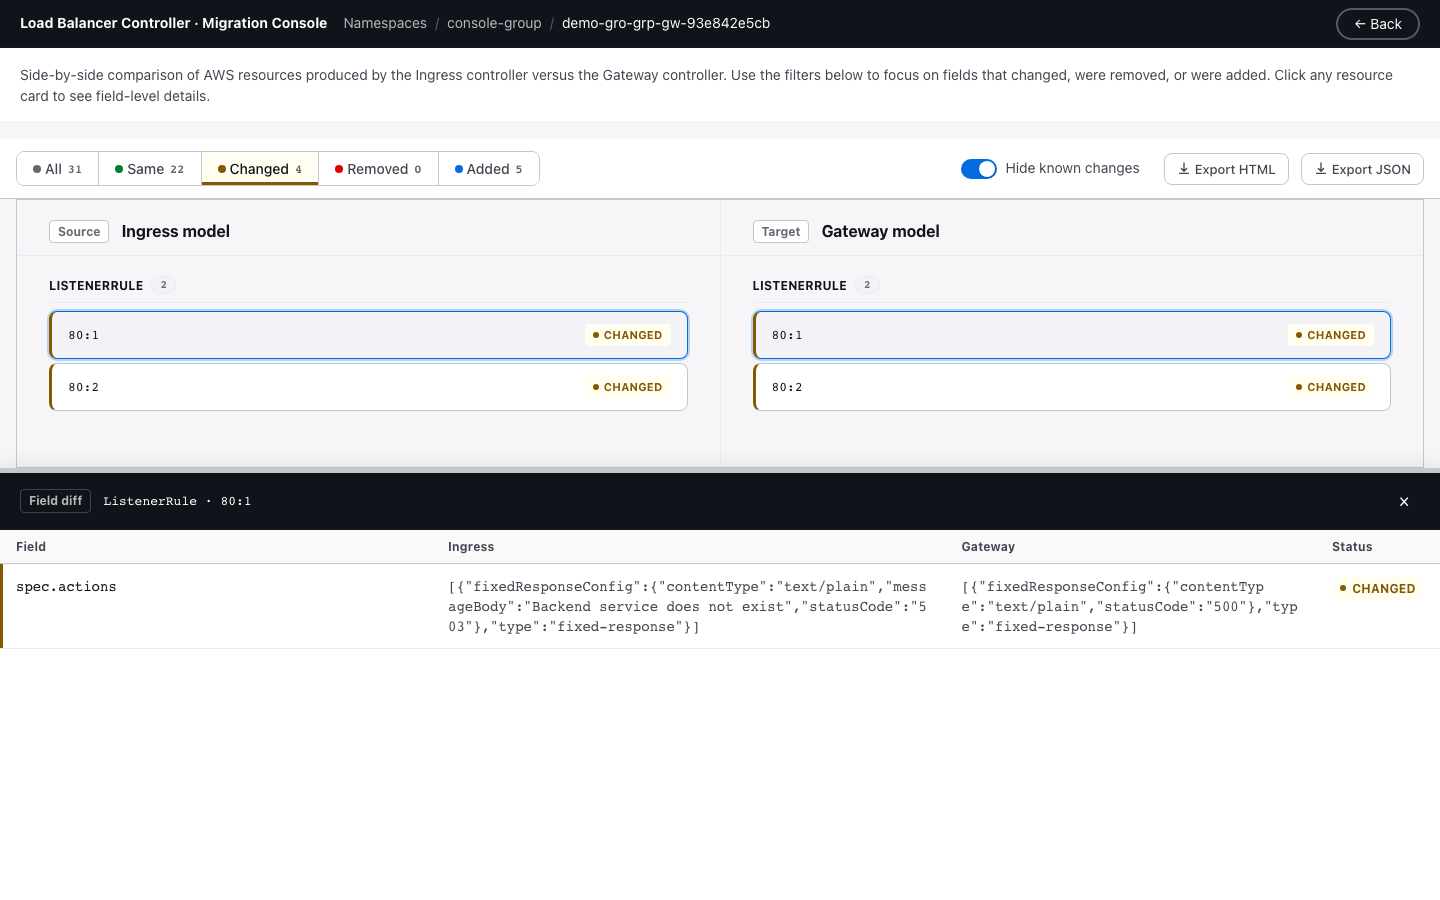
Task: Click Gateway model heading
Action: pos(881,231)
